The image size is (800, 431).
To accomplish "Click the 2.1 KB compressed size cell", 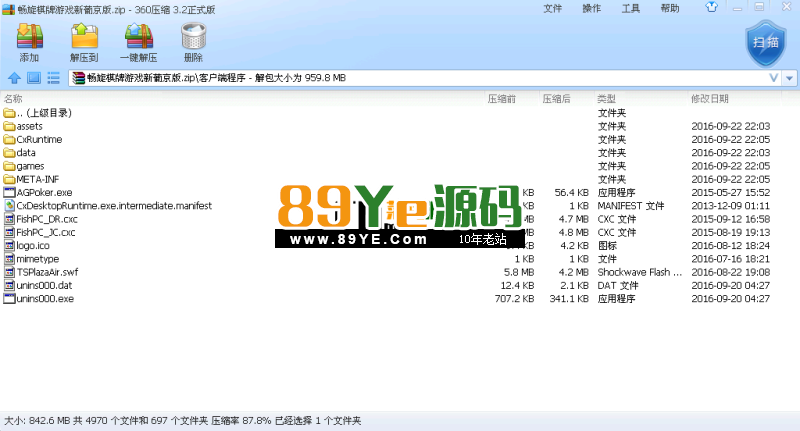I will coord(573,285).
